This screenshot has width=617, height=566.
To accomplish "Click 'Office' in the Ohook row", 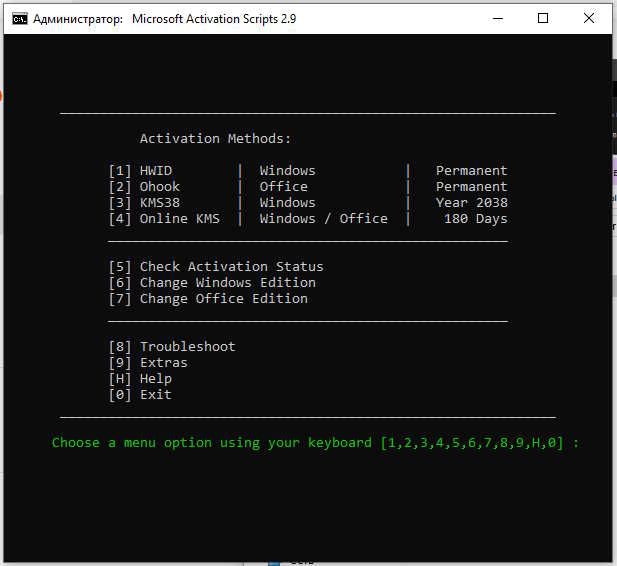I will 283,187.
